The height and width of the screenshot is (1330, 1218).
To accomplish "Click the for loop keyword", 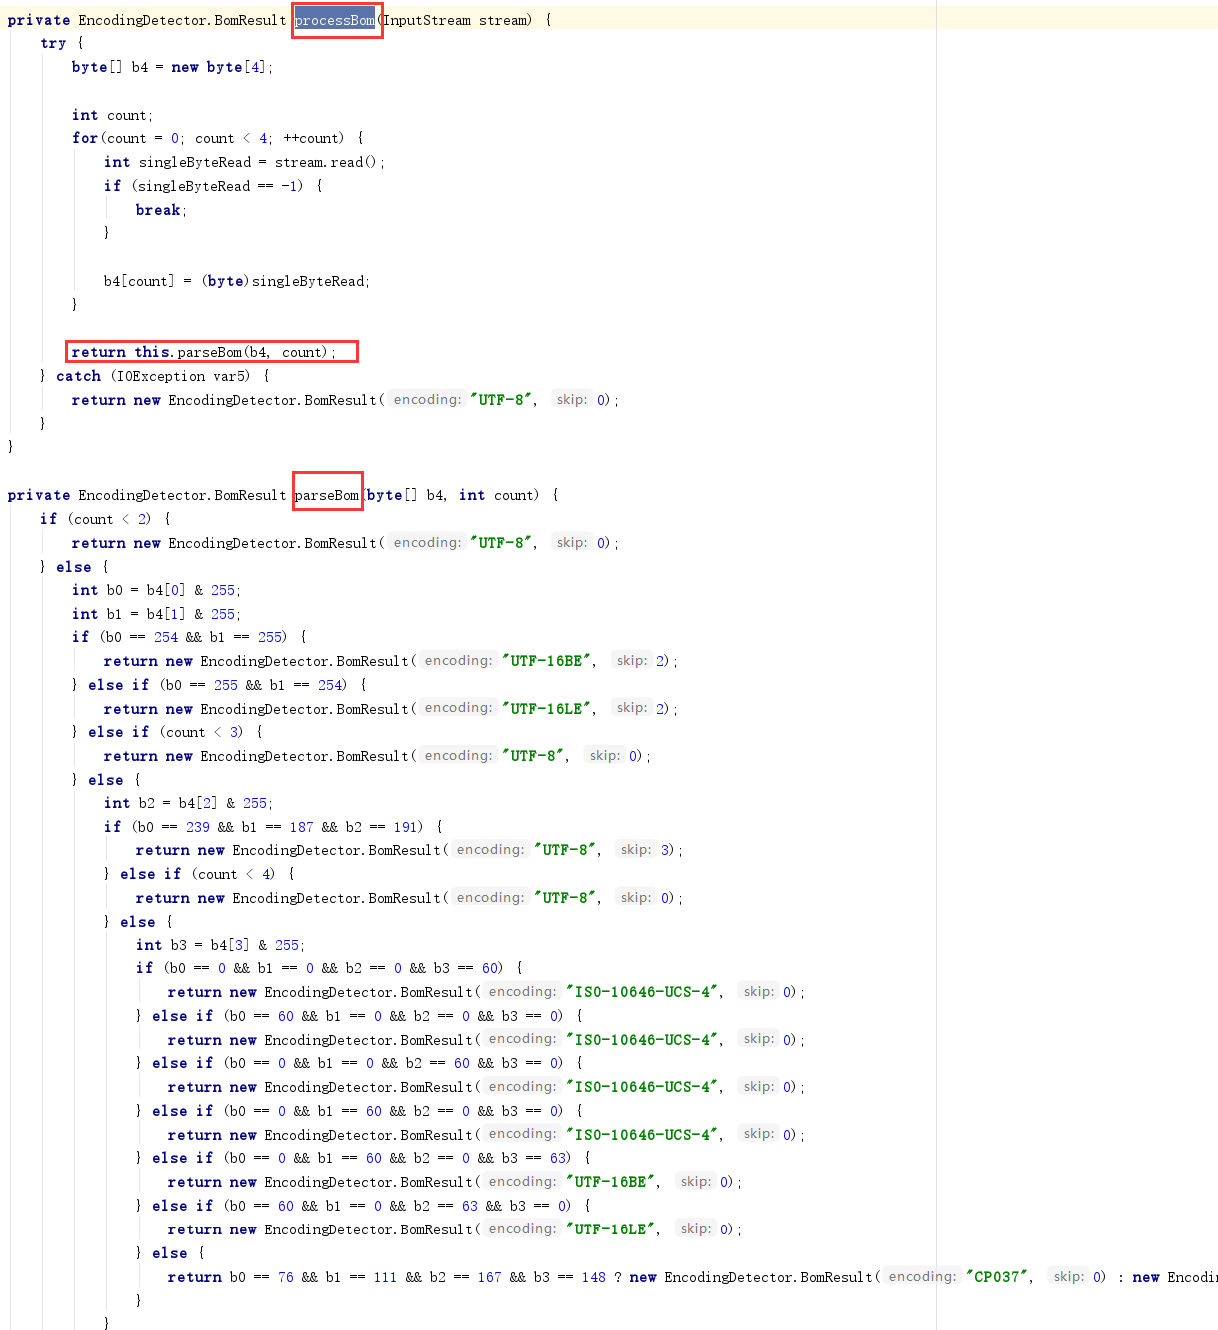I will pyautogui.click(x=84, y=138).
